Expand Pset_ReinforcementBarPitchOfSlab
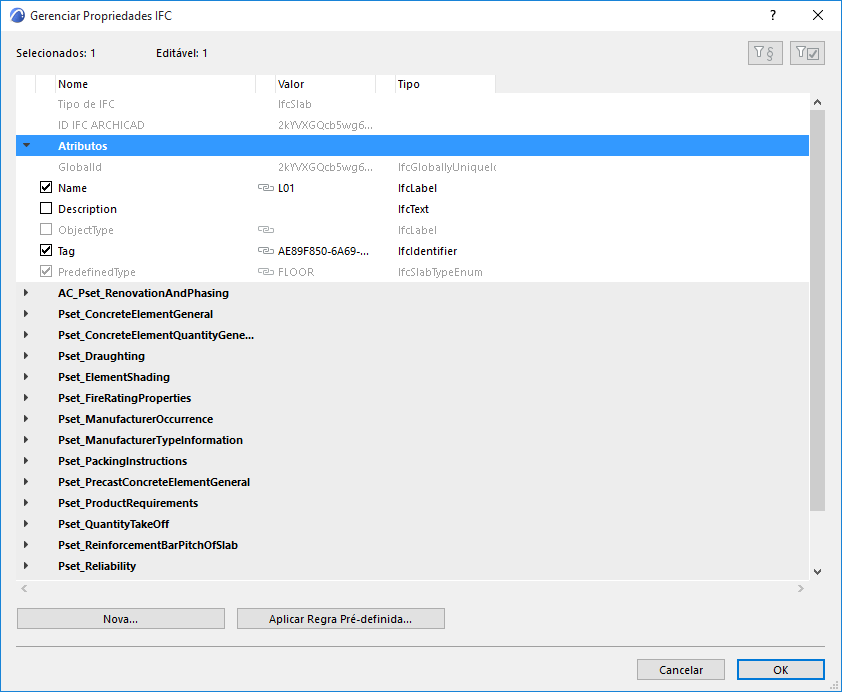The height and width of the screenshot is (692, 842). (26, 544)
